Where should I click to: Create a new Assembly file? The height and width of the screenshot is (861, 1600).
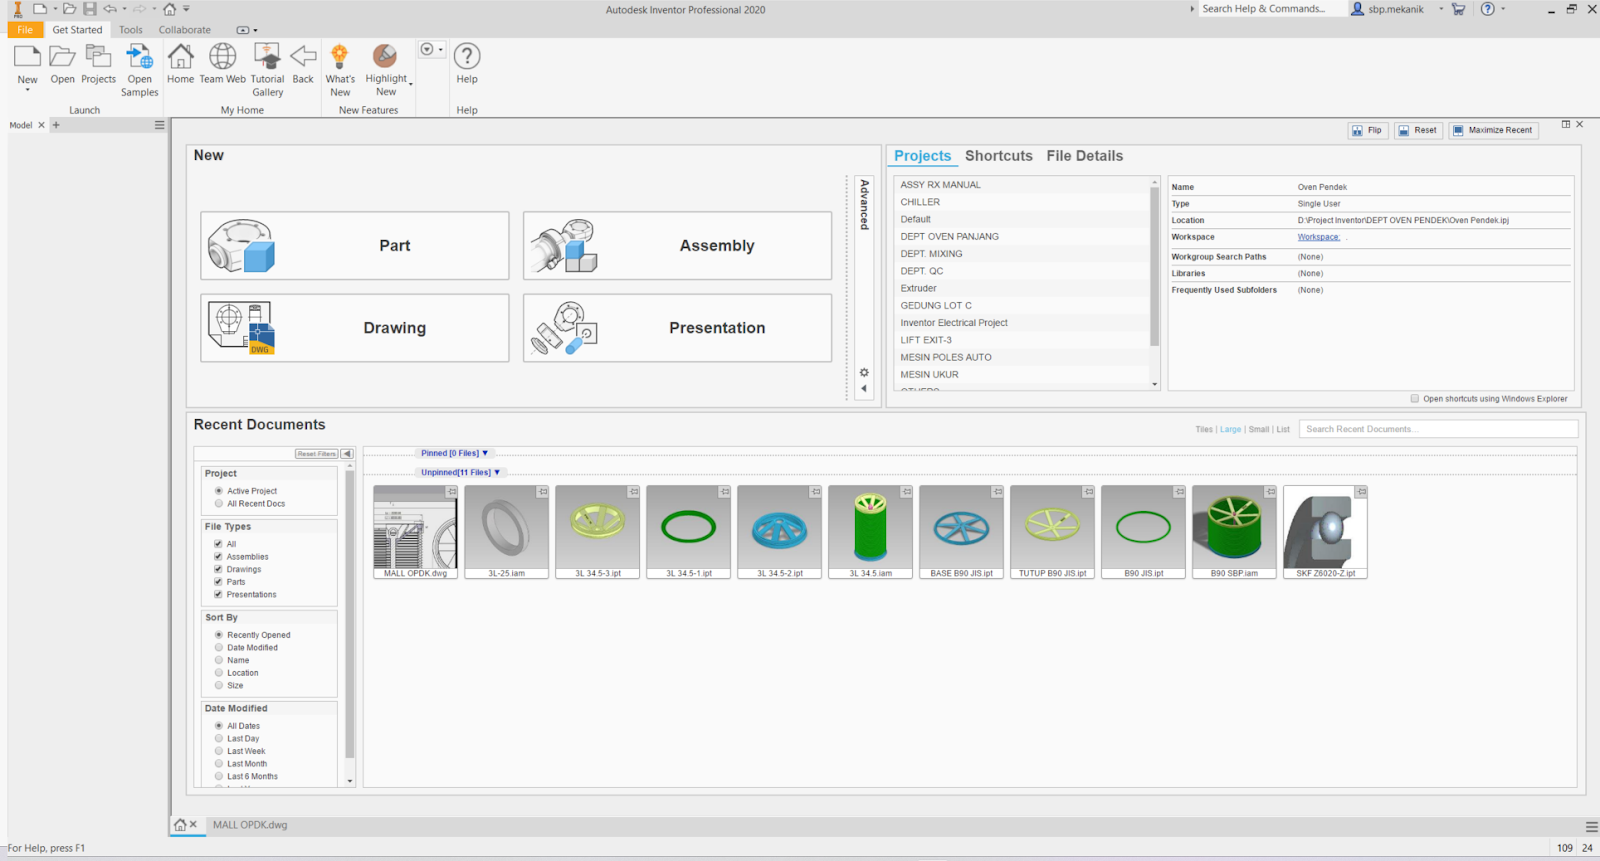tap(677, 245)
